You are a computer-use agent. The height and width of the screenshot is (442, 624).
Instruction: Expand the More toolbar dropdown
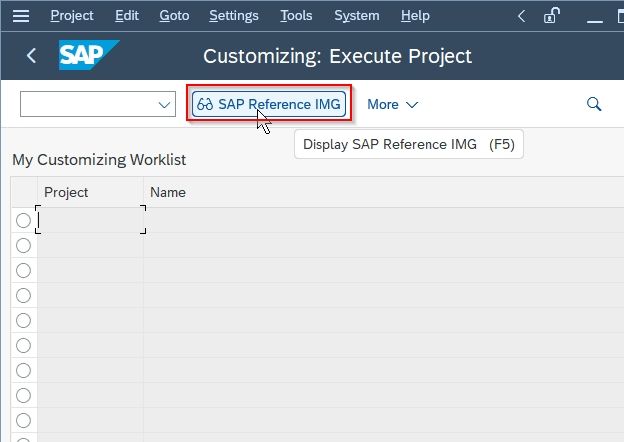click(x=392, y=104)
